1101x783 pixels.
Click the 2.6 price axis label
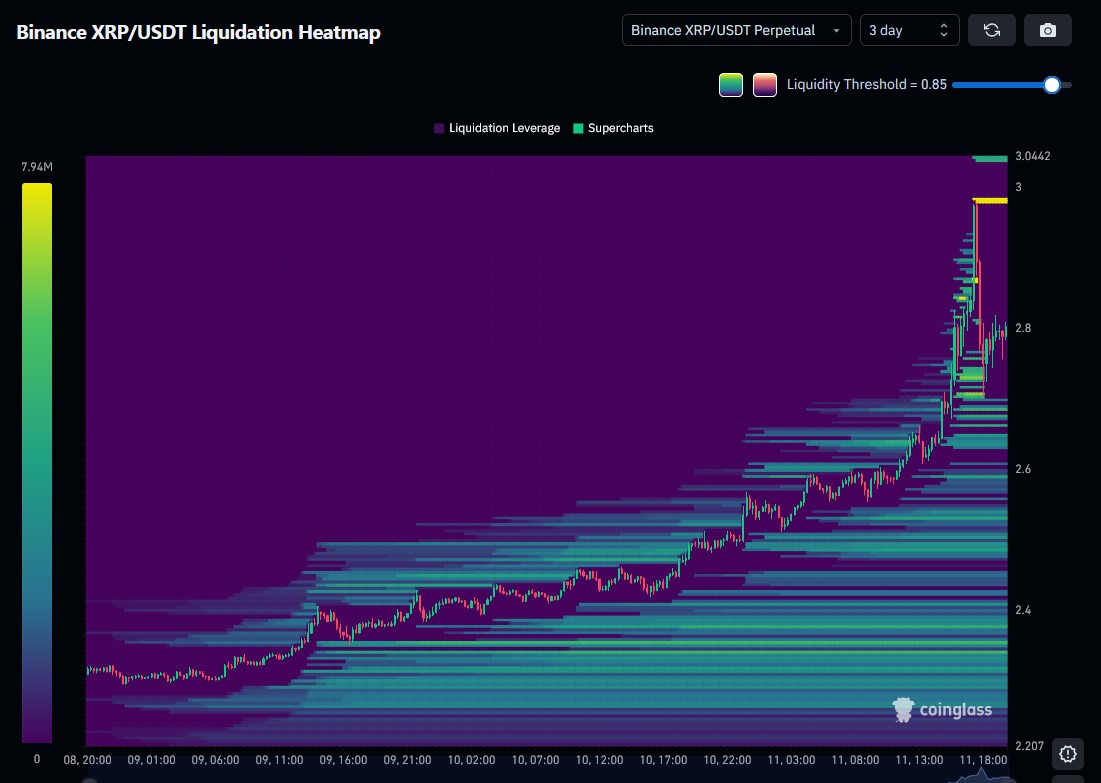tap(1023, 469)
